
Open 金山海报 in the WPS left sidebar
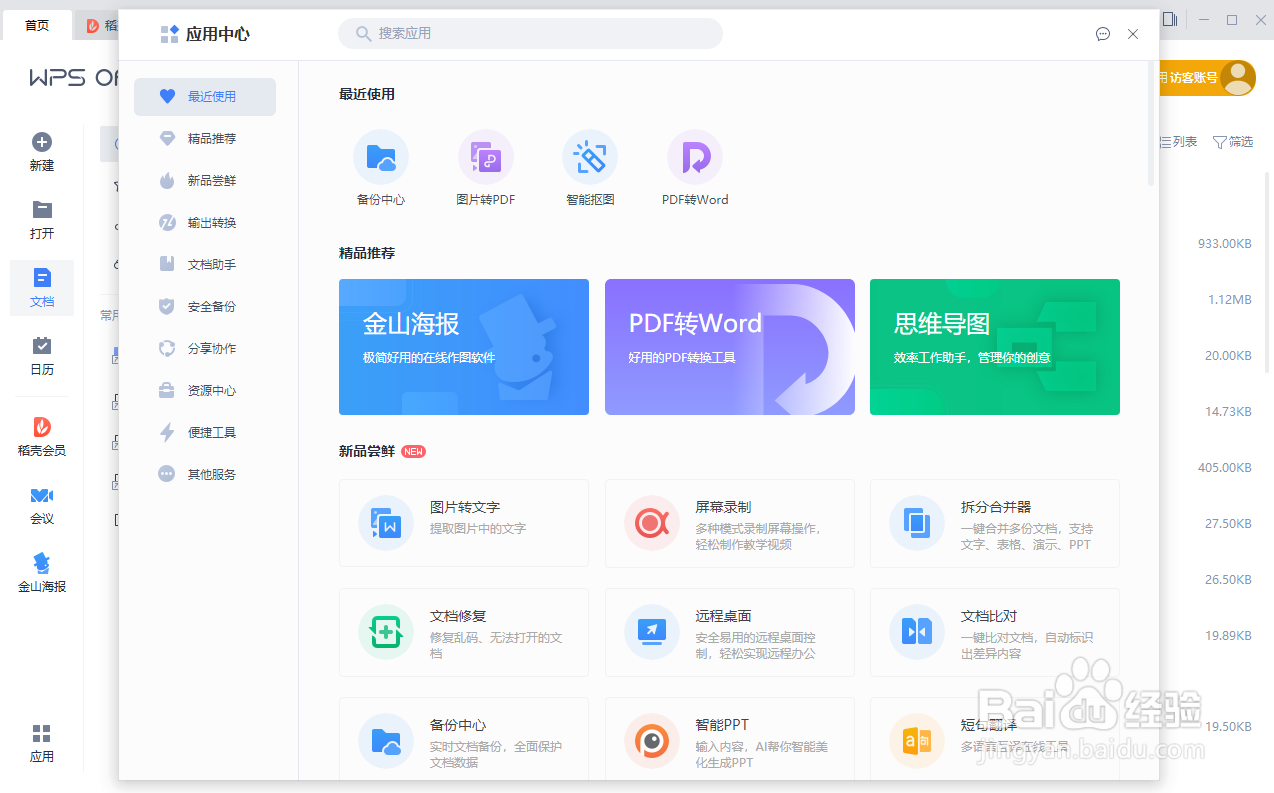(x=42, y=573)
